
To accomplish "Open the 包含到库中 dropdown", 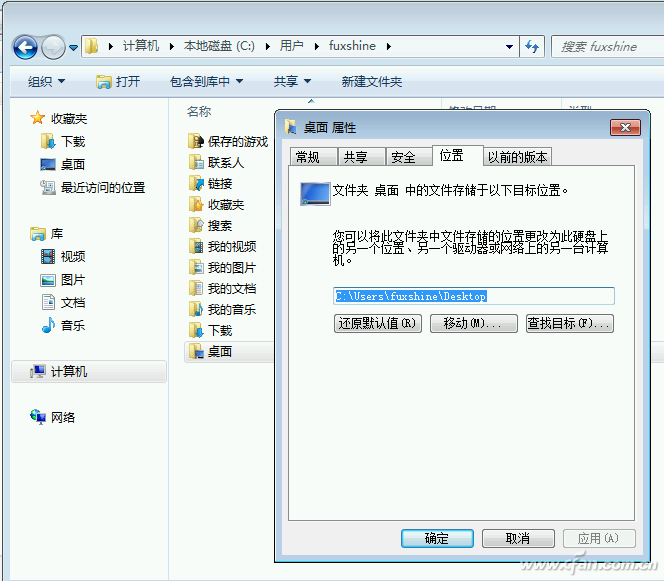I will pyautogui.click(x=206, y=81).
